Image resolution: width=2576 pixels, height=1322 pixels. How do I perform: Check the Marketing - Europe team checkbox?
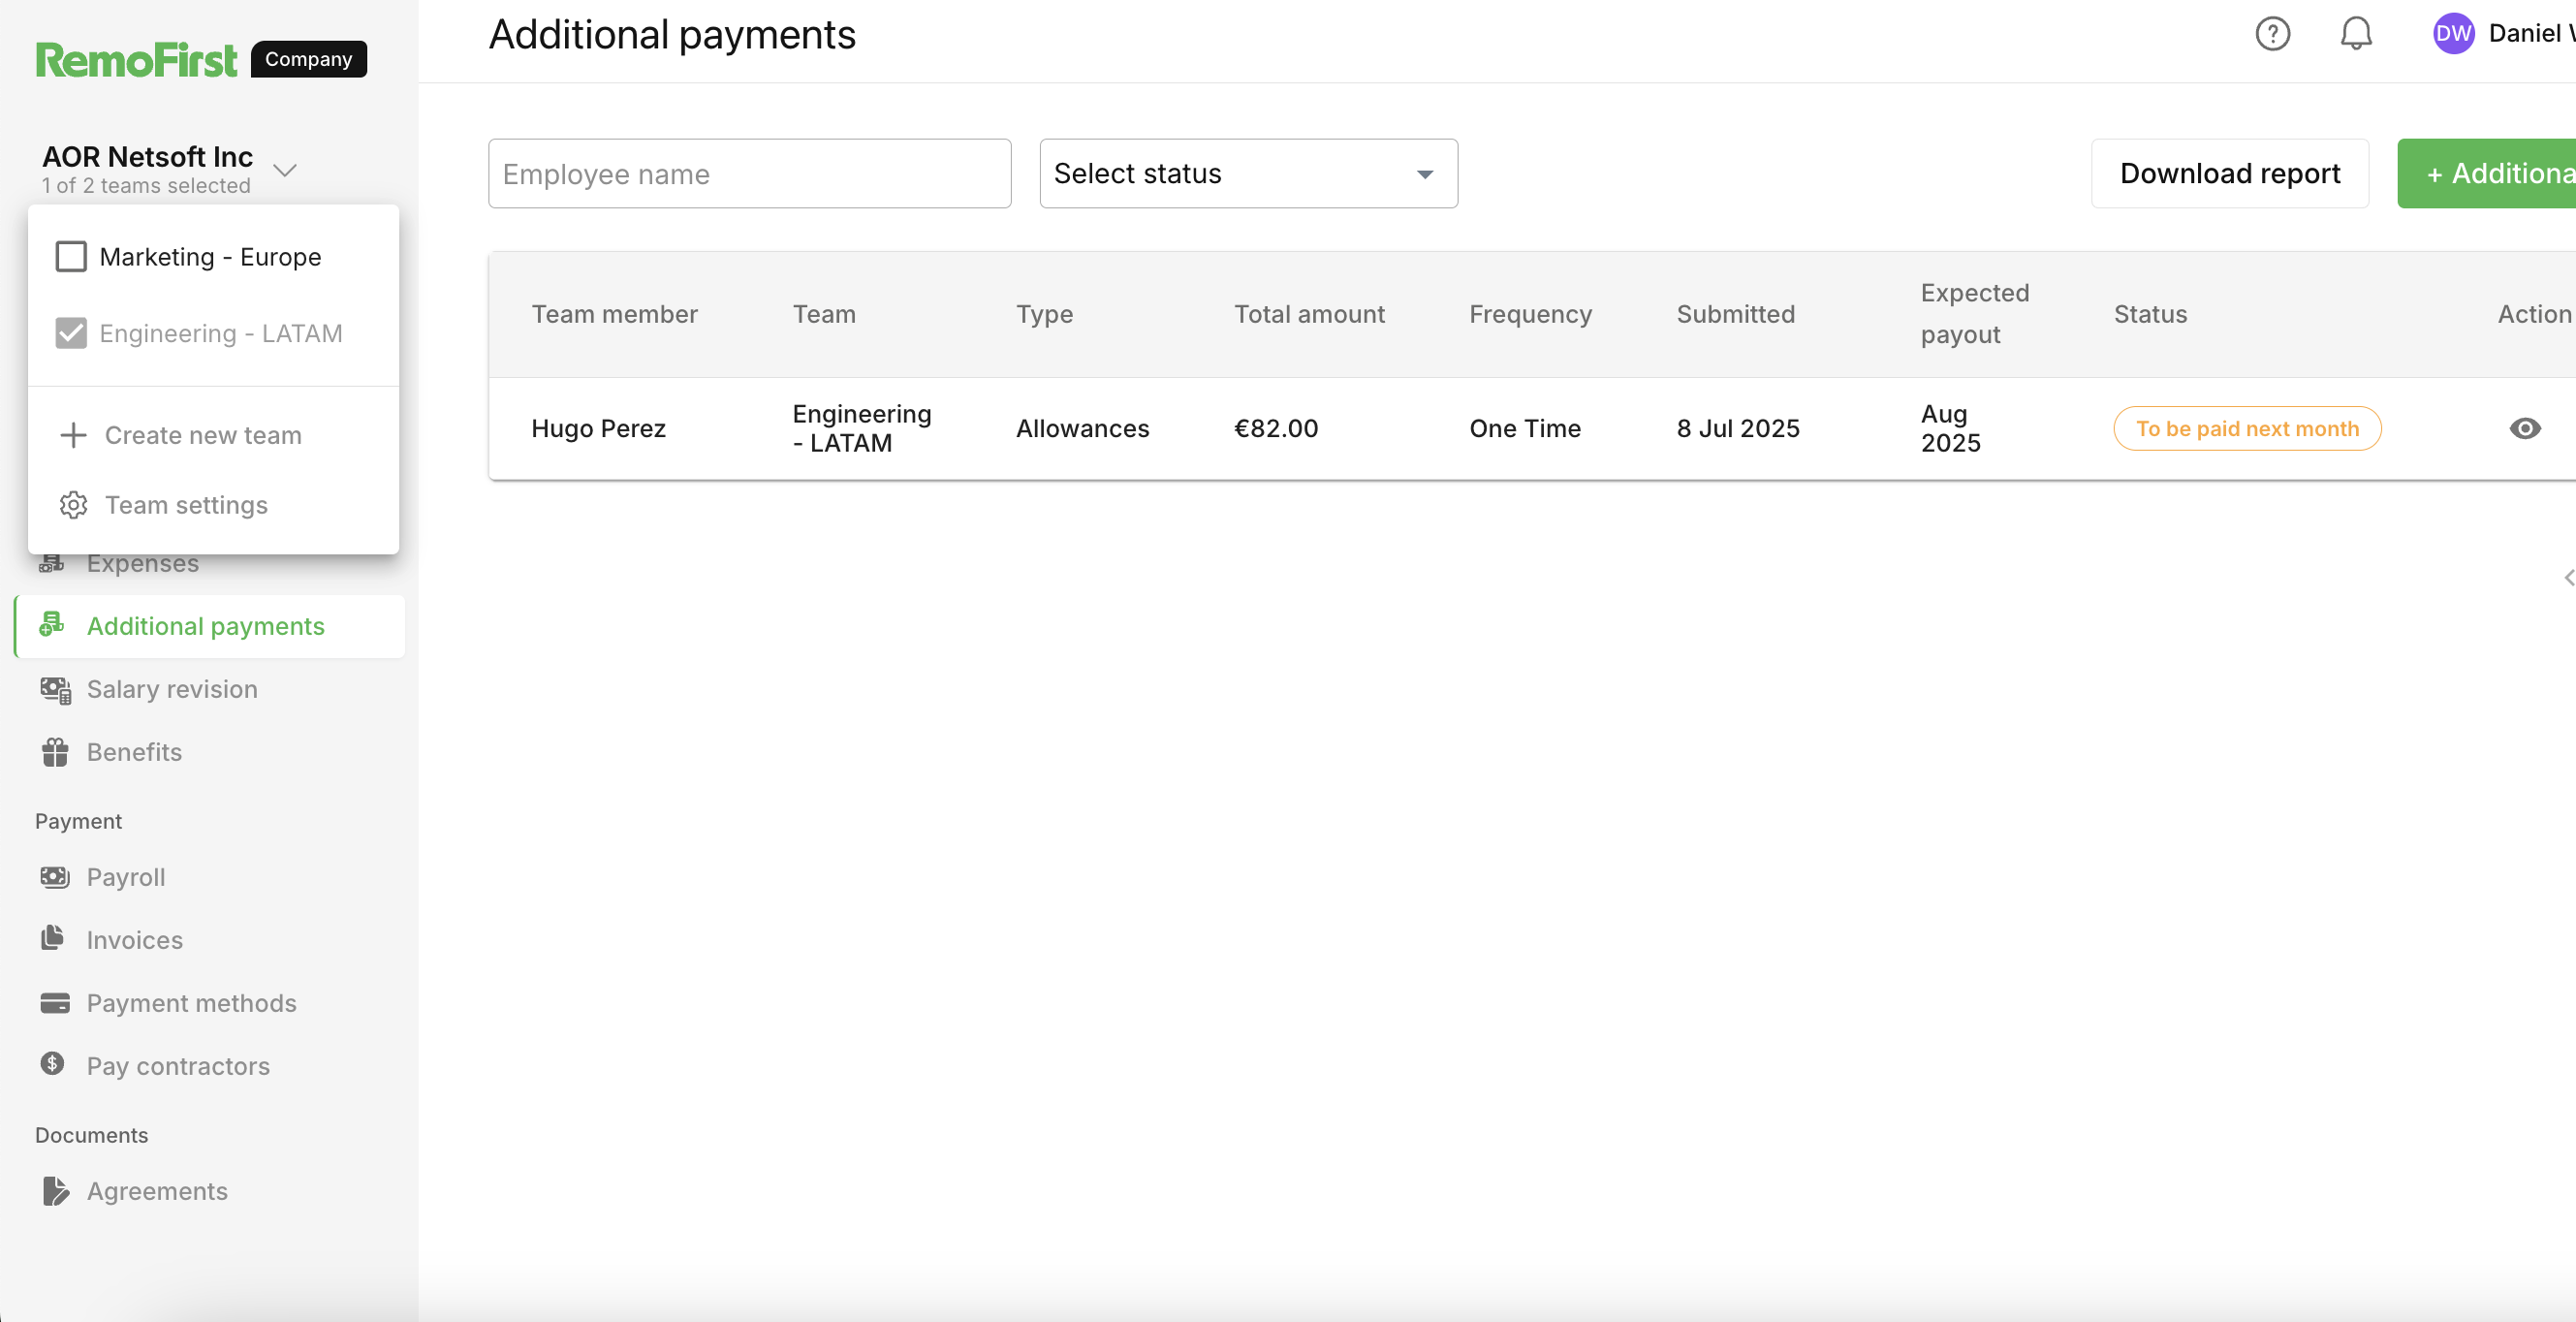71,257
